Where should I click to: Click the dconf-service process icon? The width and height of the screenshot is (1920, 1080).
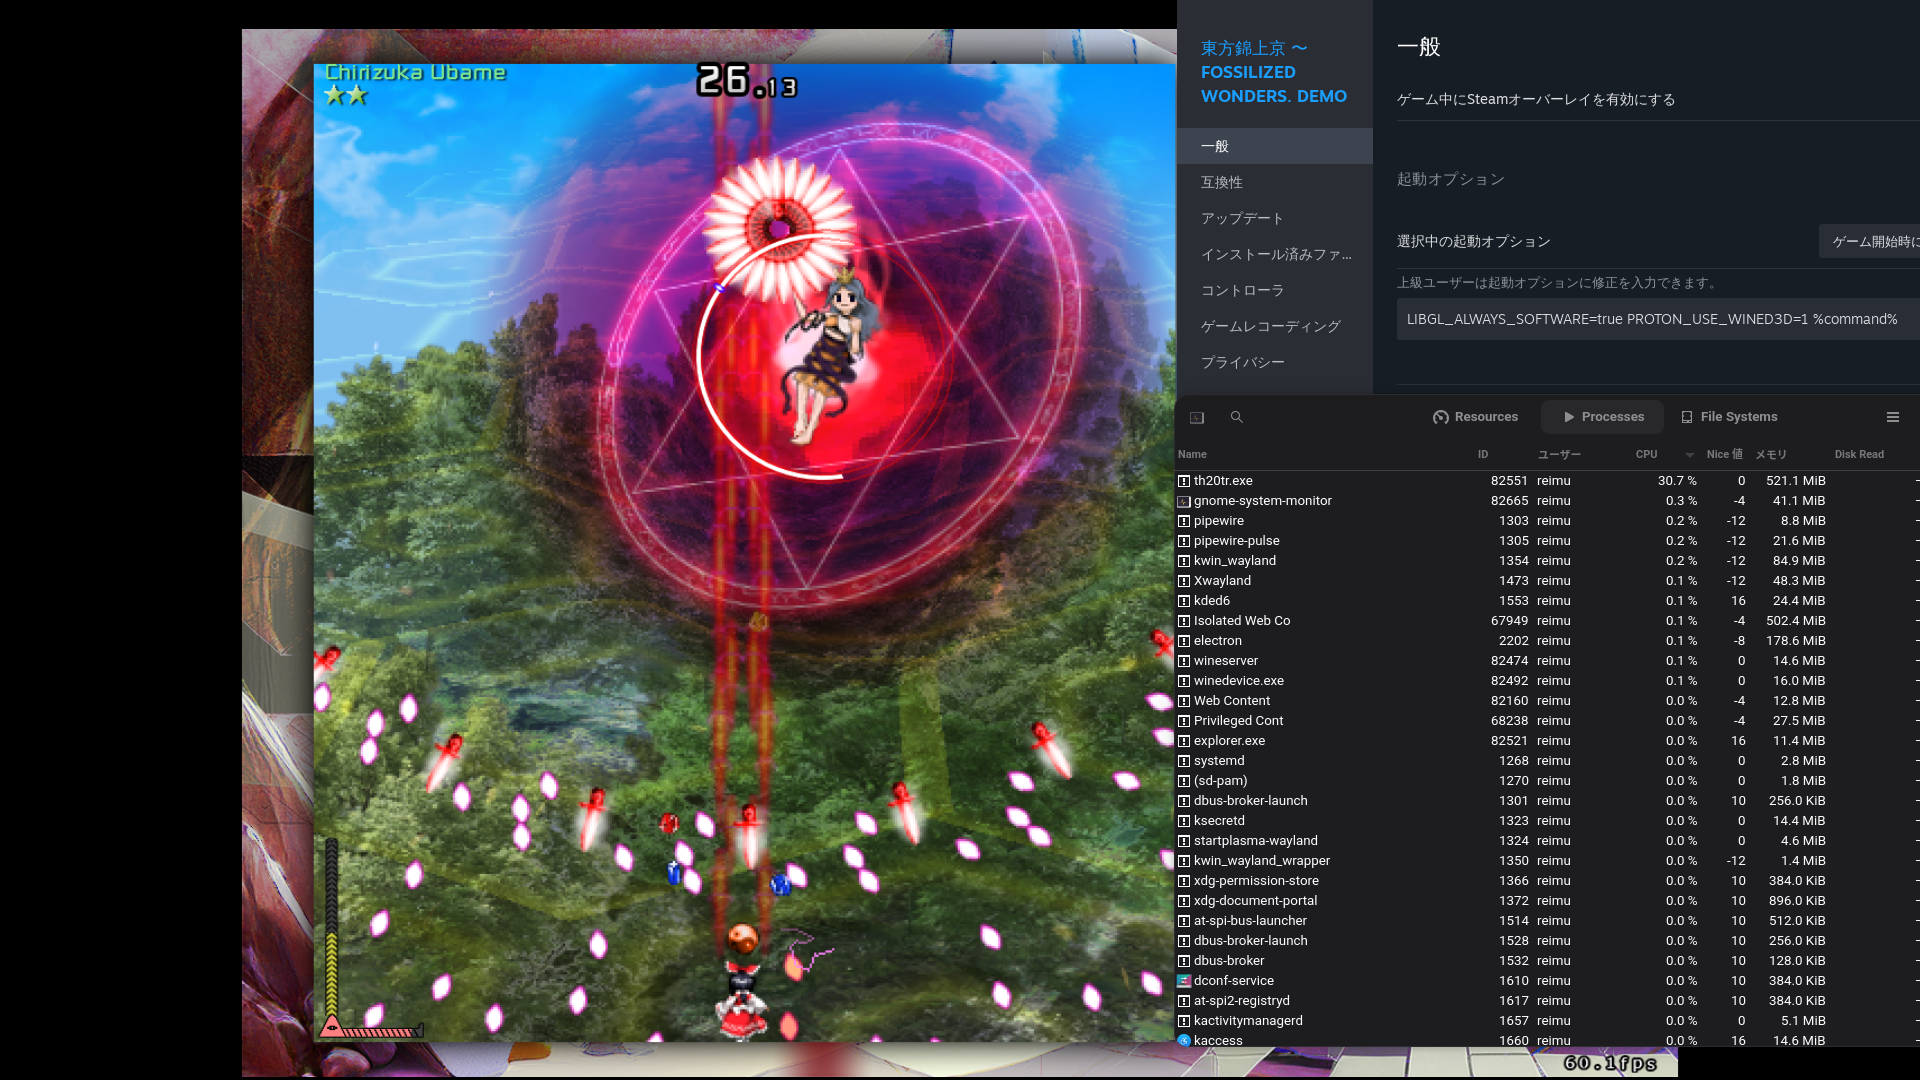[x=1184, y=981]
